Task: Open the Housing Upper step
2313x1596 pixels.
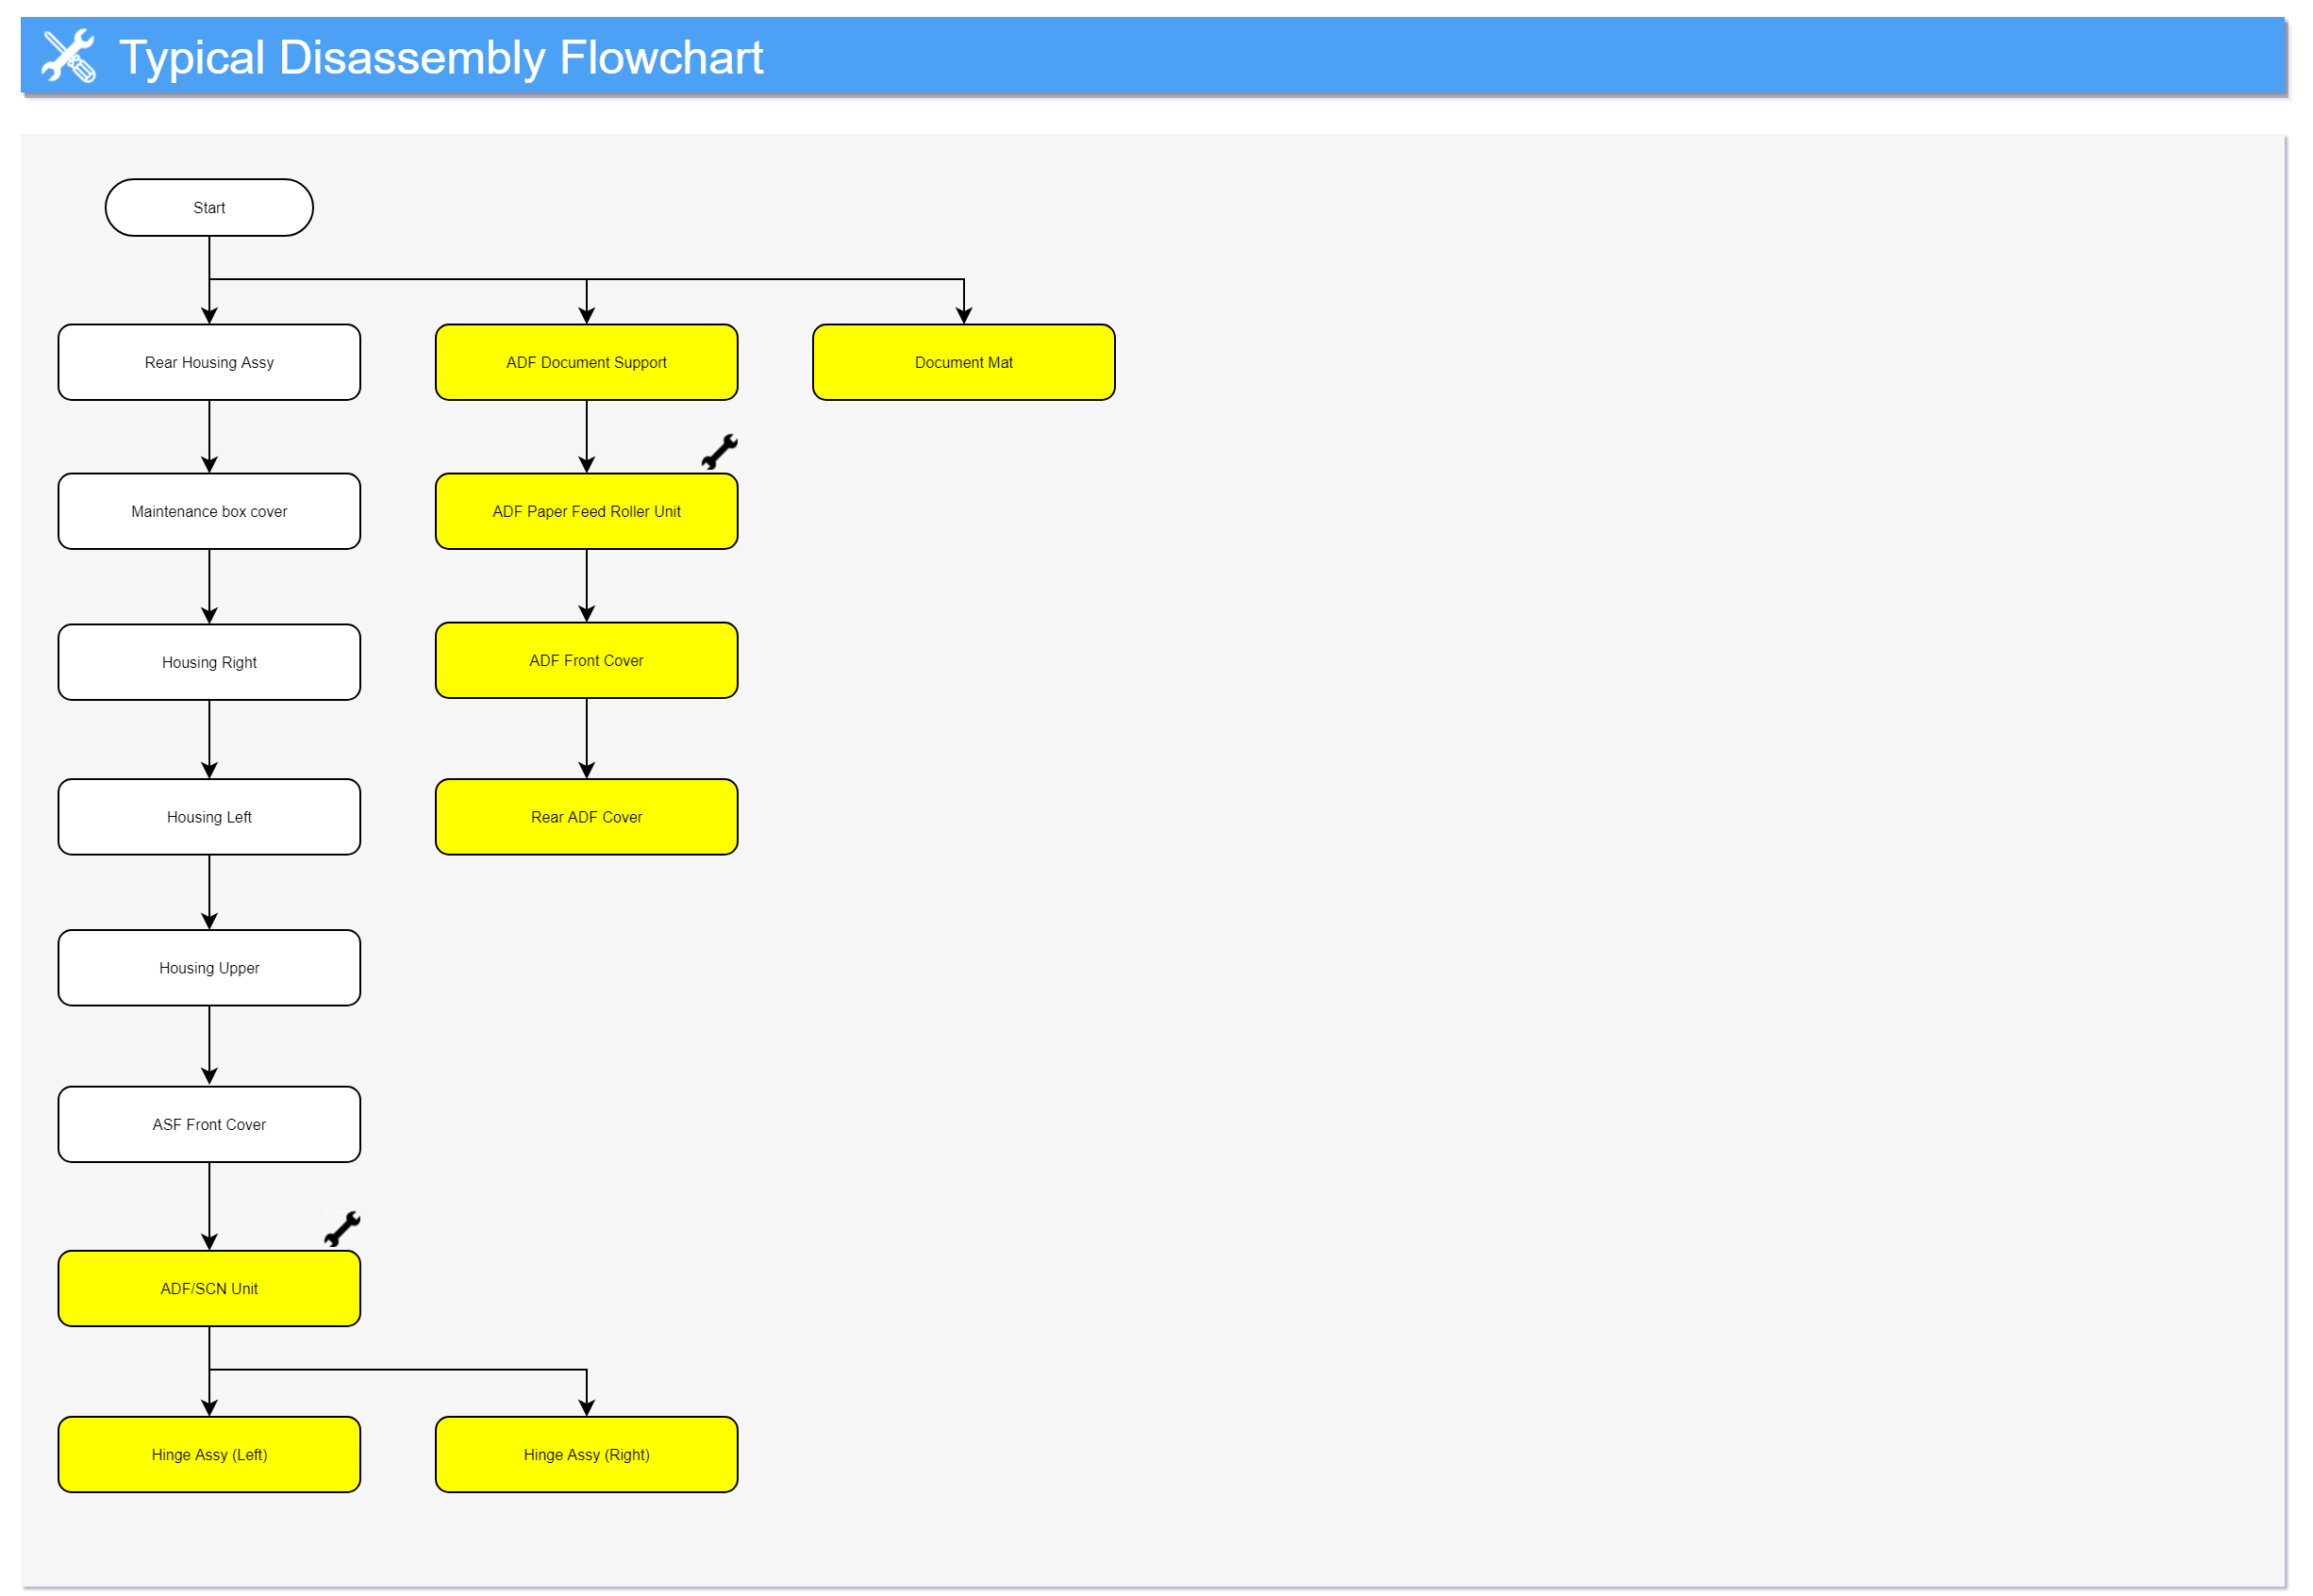Action: [209, 968]
